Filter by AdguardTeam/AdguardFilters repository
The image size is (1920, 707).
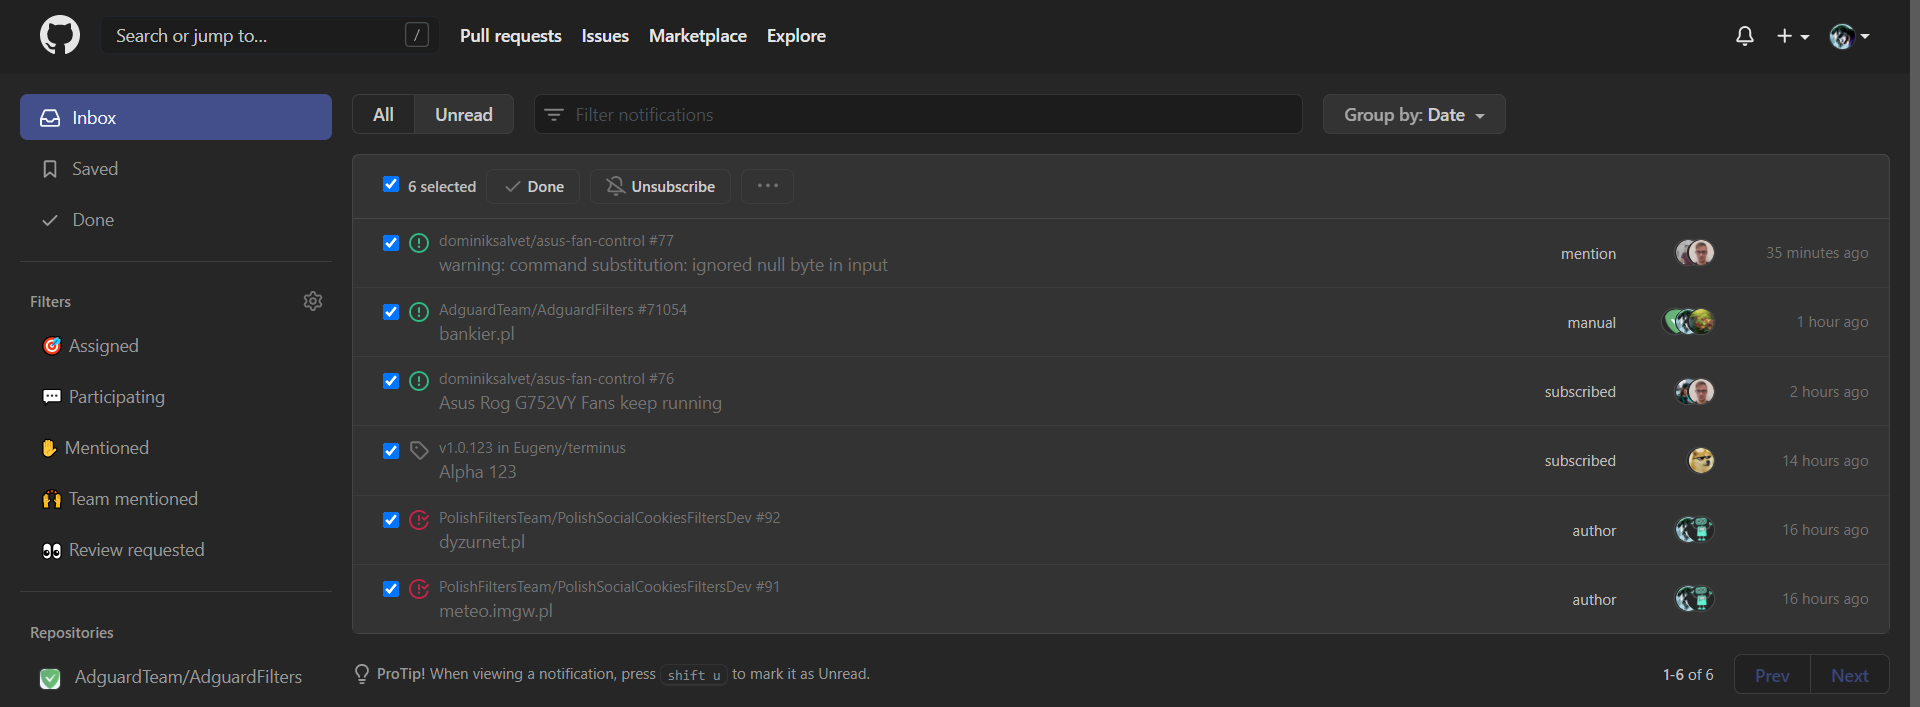coord(171,677)
